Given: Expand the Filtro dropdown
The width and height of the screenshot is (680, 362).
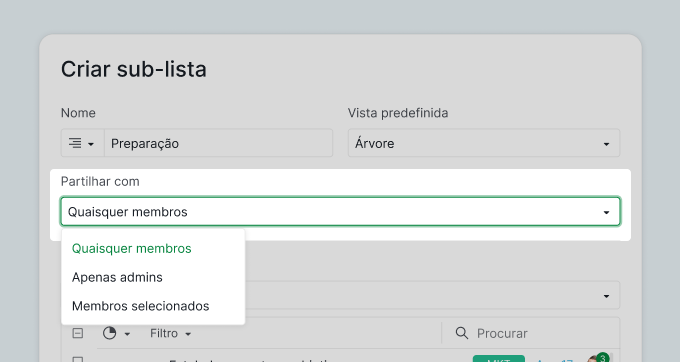Looking at the screenshot, I should [170, 333].
